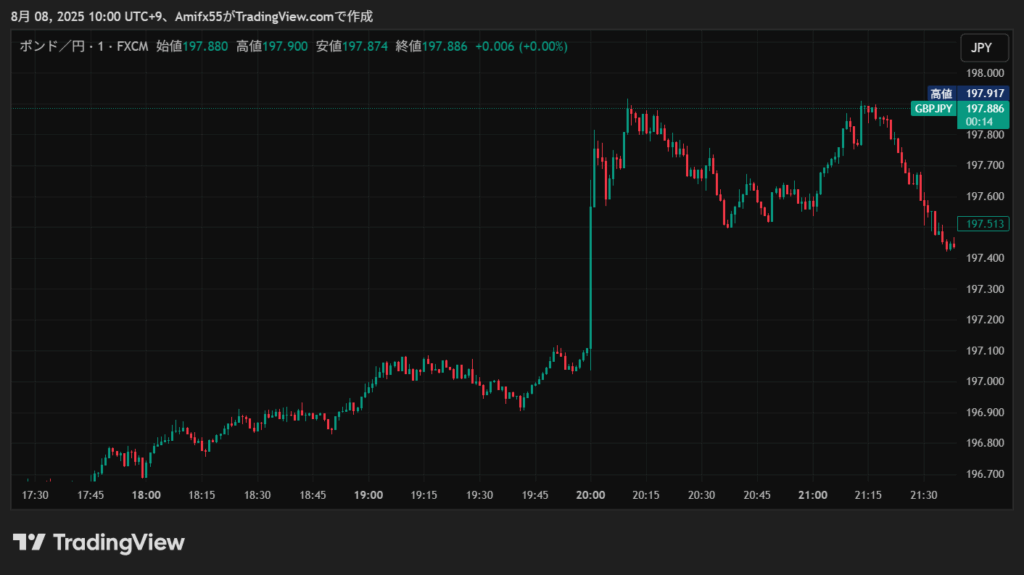Click the 21:00 time axis label

click(812, 495)
